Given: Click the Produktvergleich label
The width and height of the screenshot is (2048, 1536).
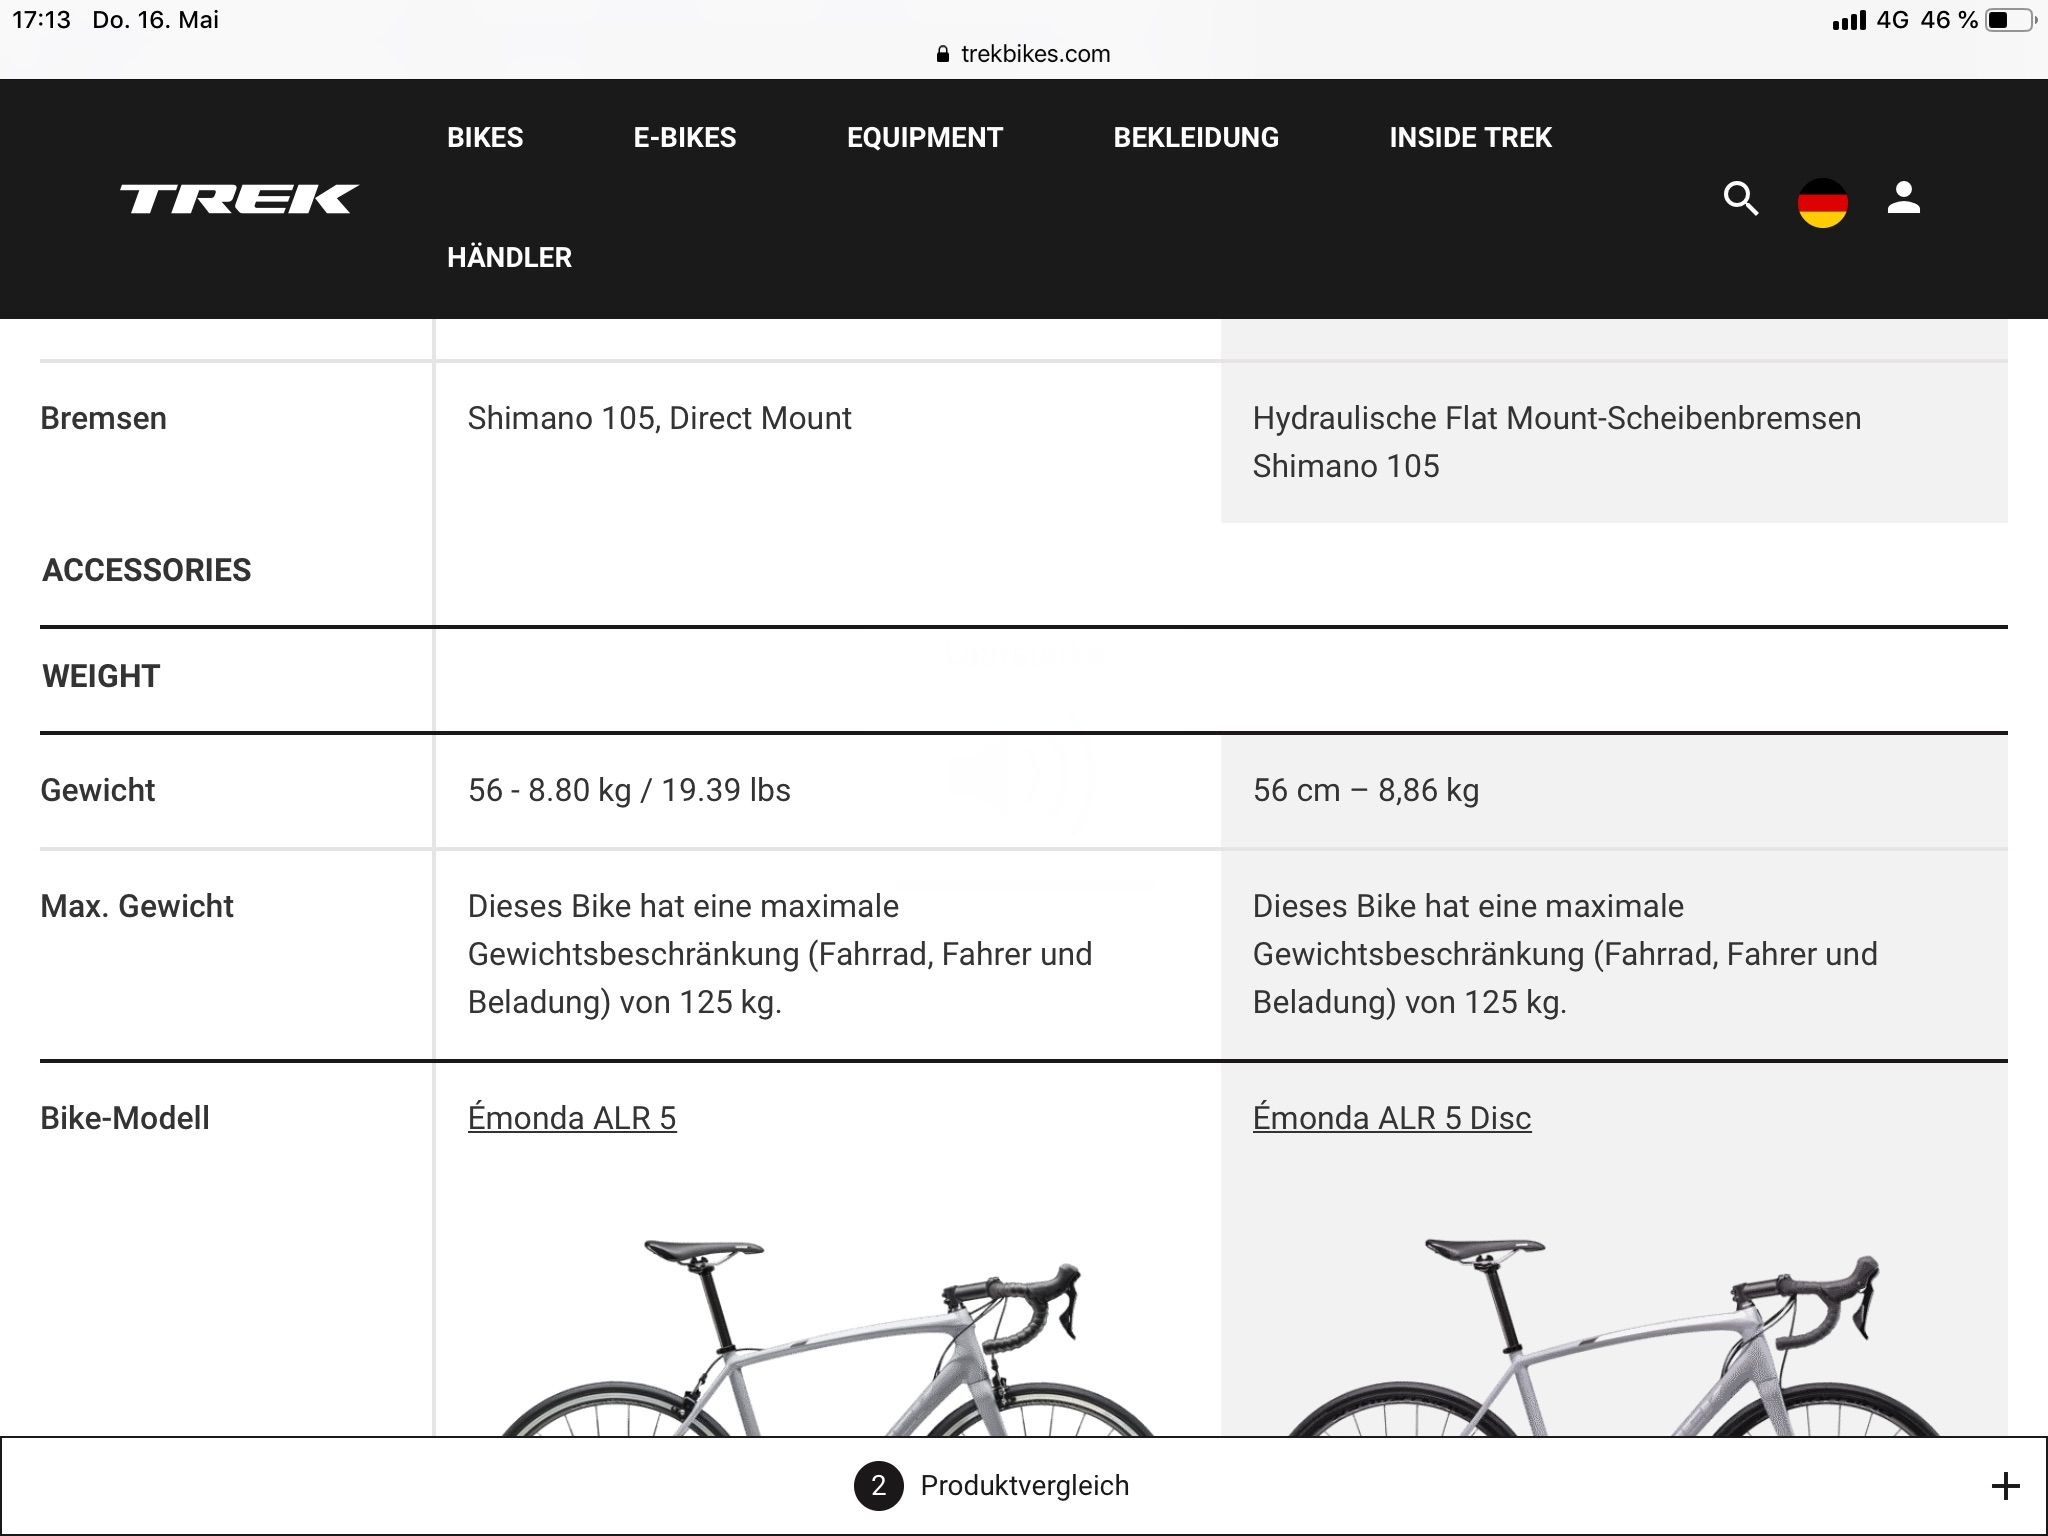Looking at the screenshot, I should pyautogui.click(x=1024, y=1486).
